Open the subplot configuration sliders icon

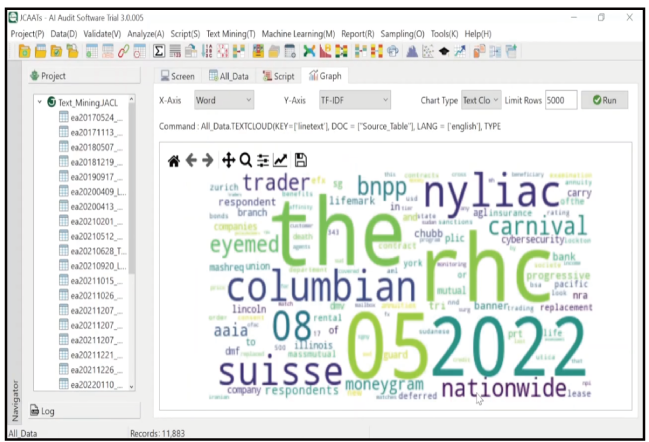pos(263,160)
